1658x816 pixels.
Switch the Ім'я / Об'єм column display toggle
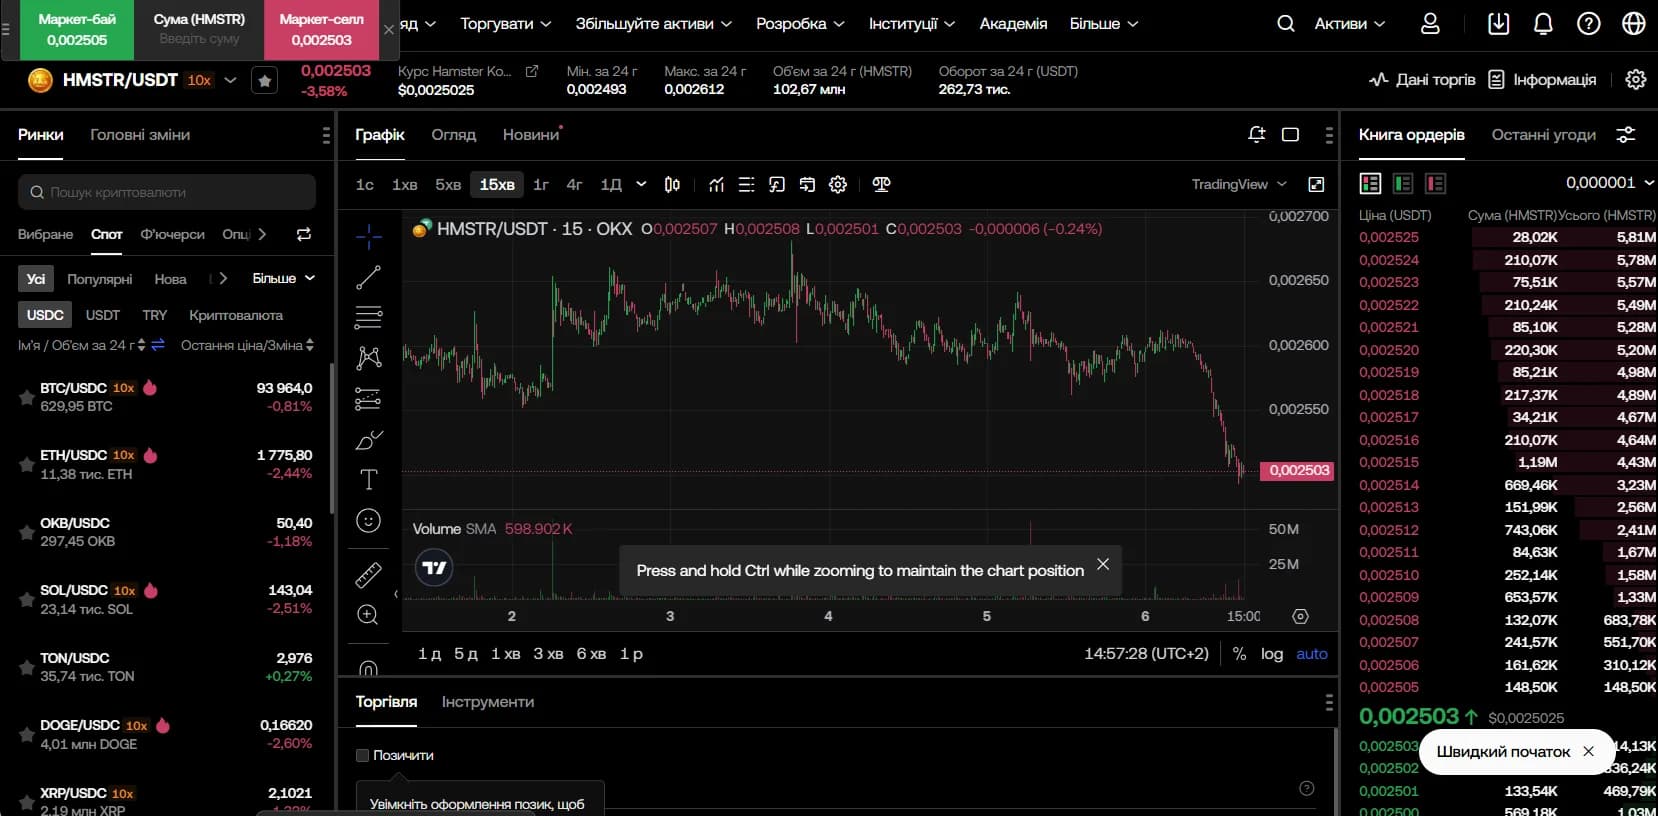point(157,345)
